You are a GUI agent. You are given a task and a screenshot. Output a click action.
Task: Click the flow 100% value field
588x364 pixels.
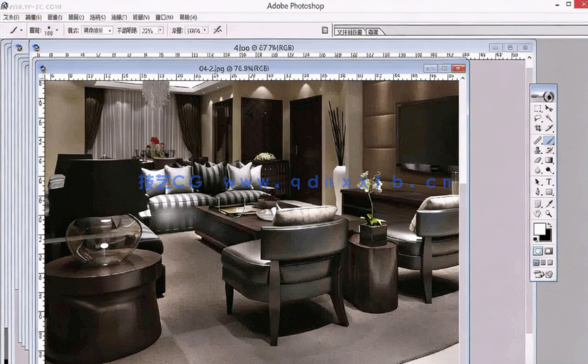[194, 30]
